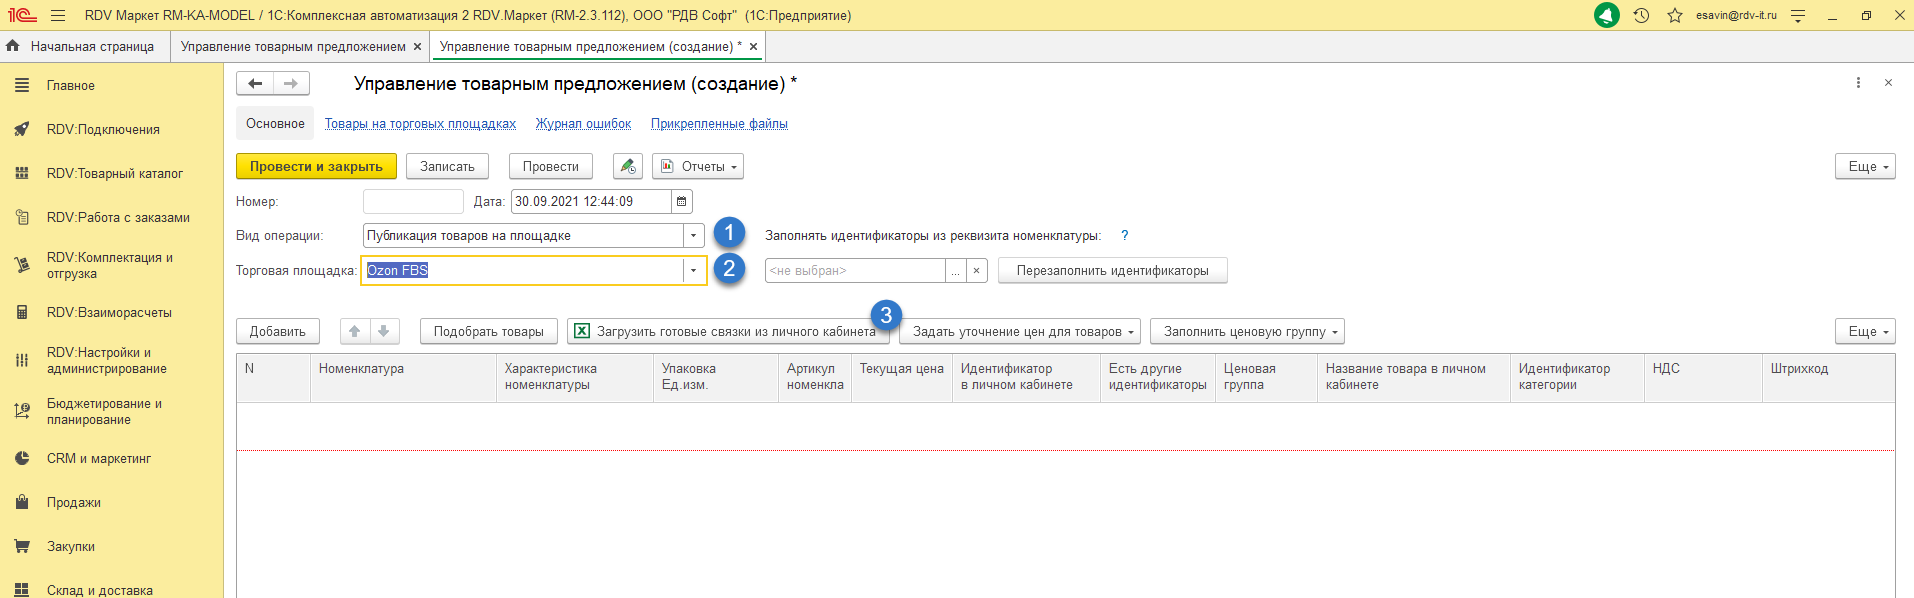Clear the <не выбран> field with x button
Image resolution: width=1914 pixels, height=598 pixels.
(976, 270)
